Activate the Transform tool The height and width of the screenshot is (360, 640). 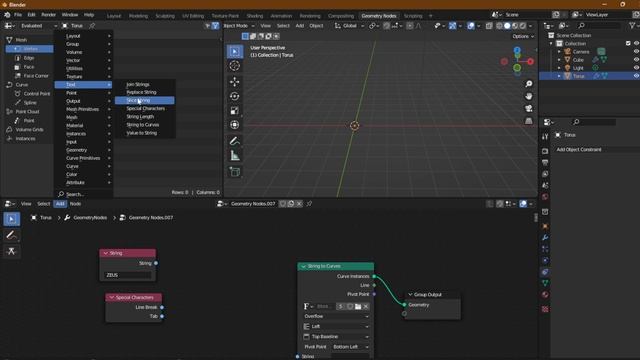tap(235, 125)
